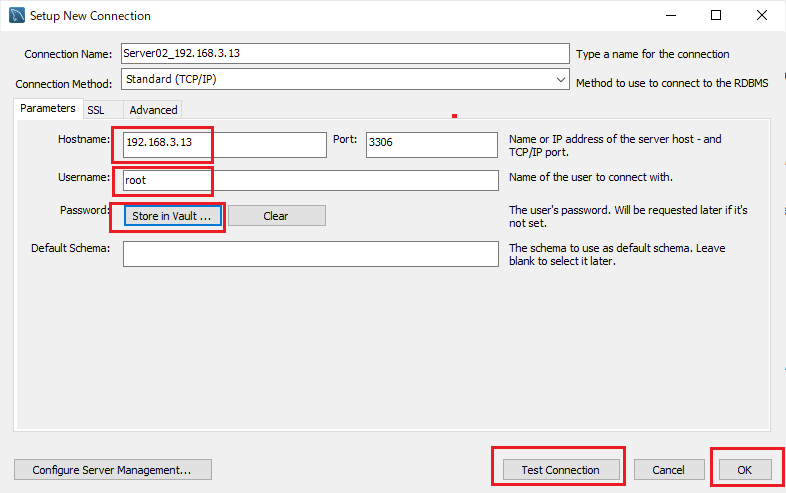Click the Test Connection button

tap(561, 470)
